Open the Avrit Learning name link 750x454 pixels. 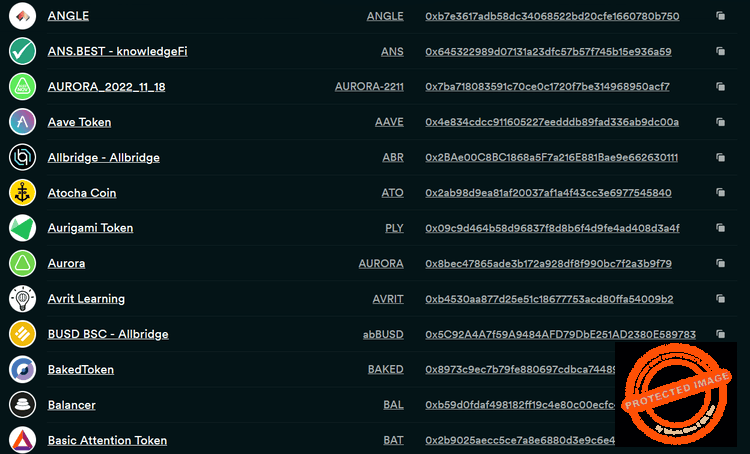pos(86,299)
